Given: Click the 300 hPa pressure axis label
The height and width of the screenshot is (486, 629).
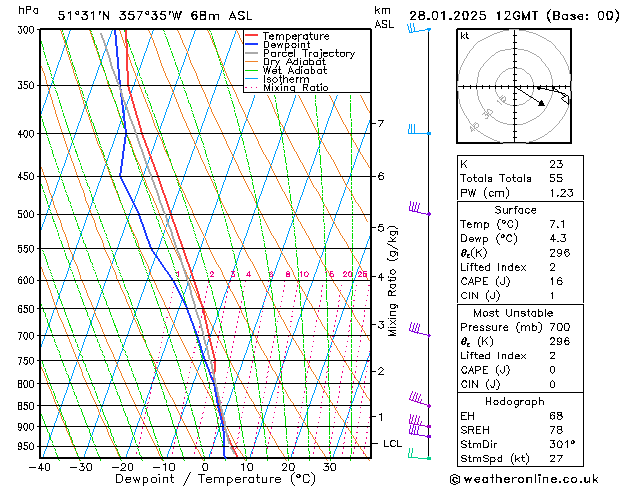Looking at the screenshot, I should [28, 30].
